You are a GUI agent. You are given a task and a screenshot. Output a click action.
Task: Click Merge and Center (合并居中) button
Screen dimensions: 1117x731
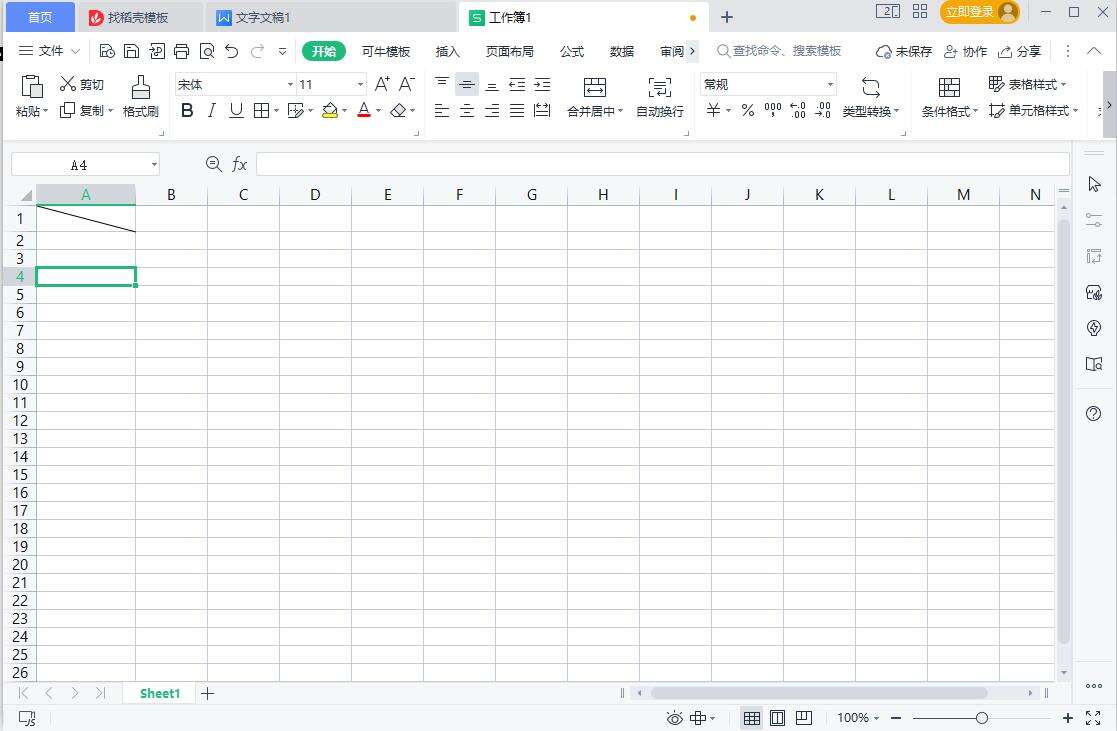(x=595, y=97)
